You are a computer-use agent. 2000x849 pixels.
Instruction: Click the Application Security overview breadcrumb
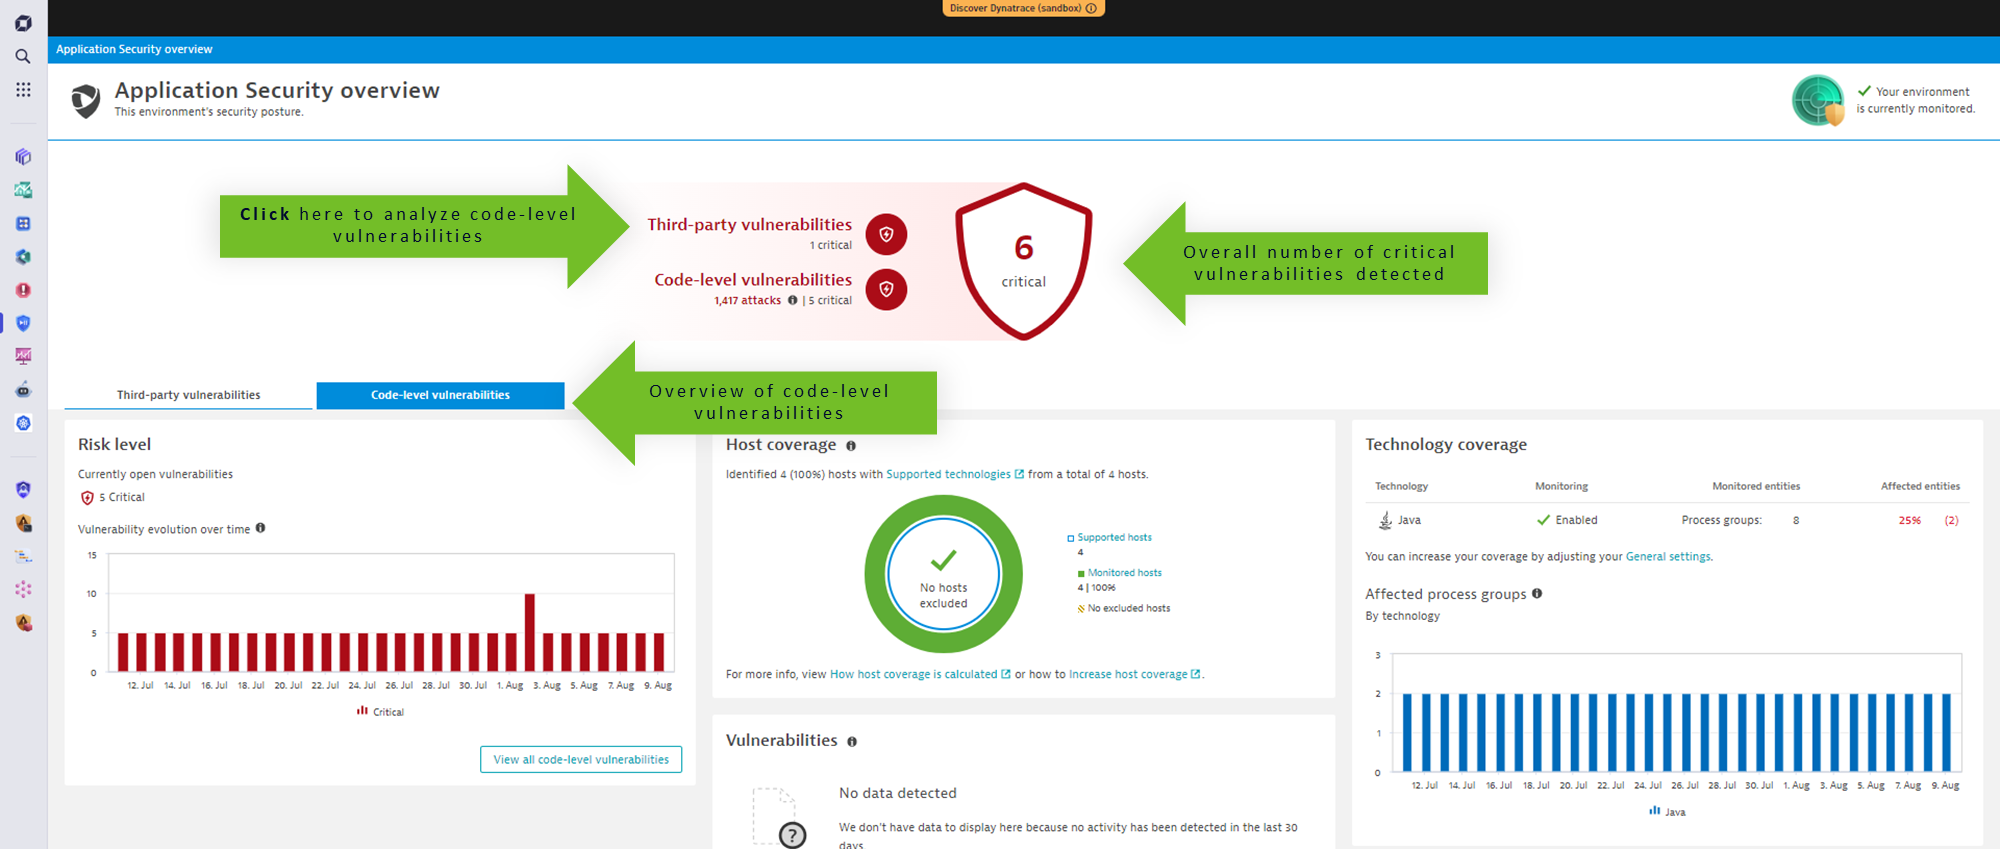pyautogui.click(x=134, y=49)
